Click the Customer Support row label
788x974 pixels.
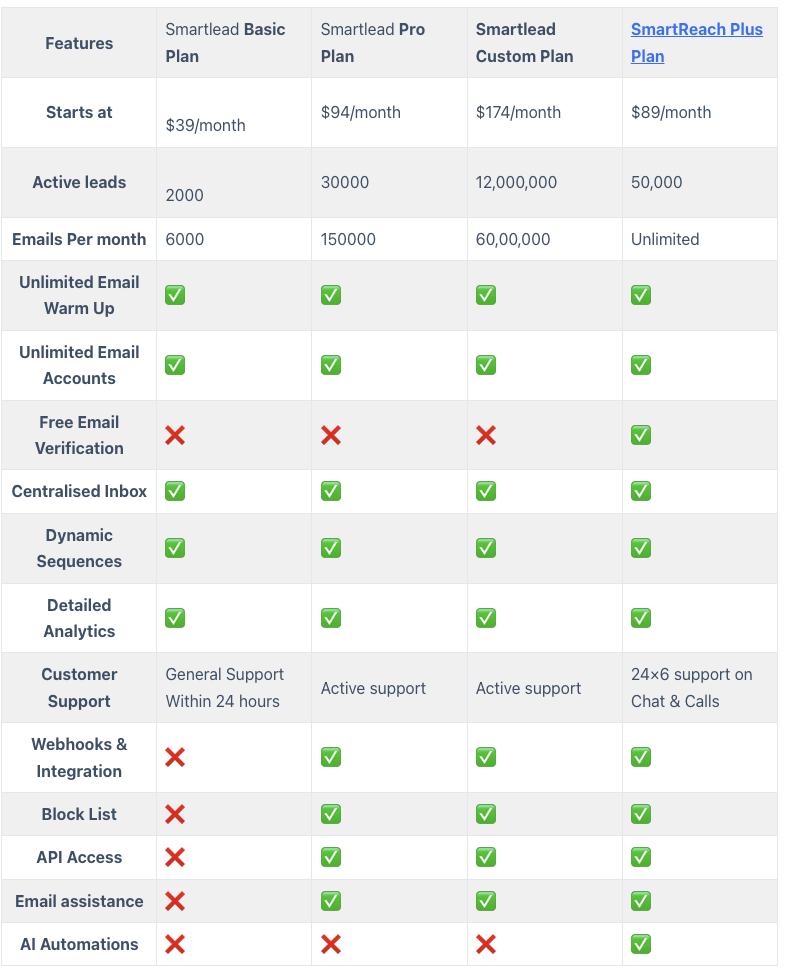coord(79,688)
